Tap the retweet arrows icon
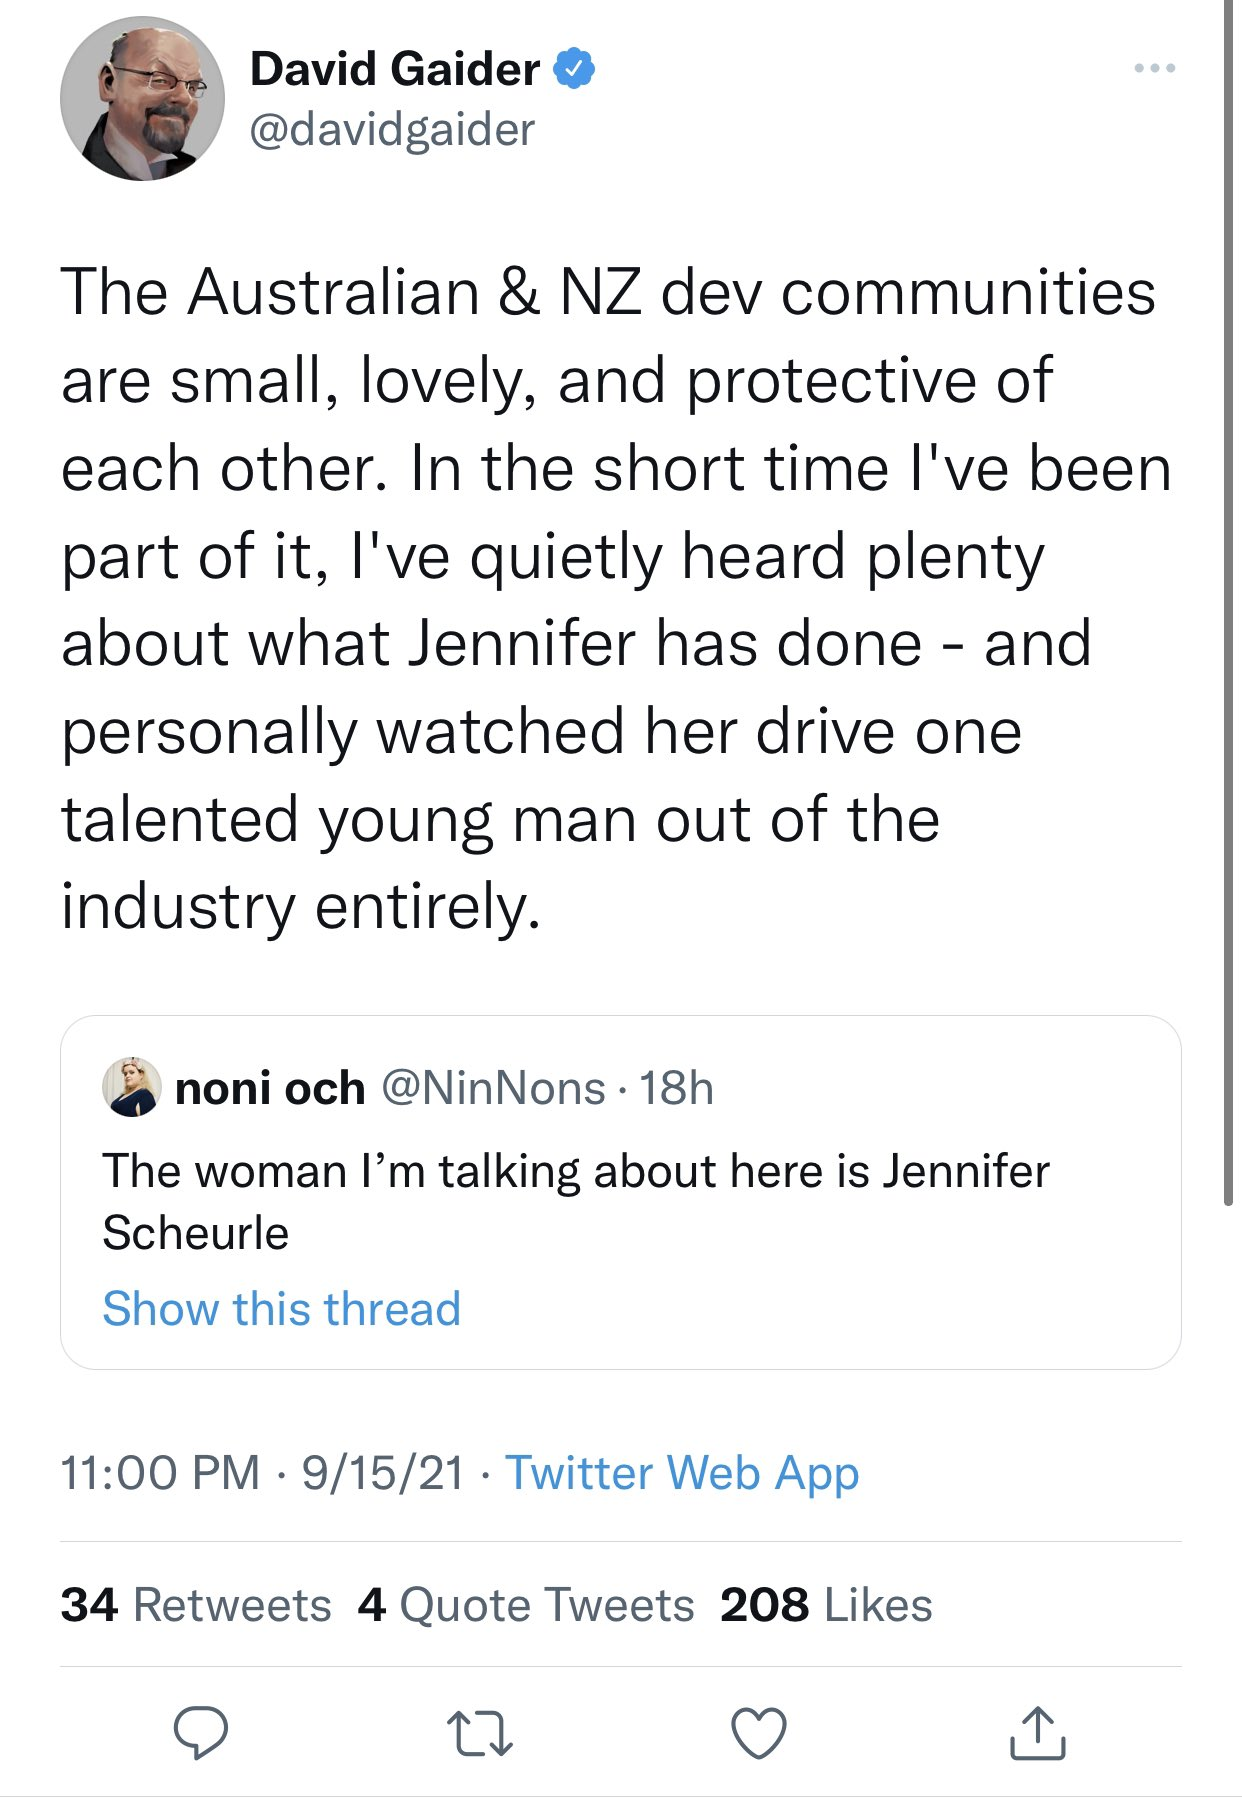The width and height of the screenshot is (1242, 1802). tap(480, 1734)
